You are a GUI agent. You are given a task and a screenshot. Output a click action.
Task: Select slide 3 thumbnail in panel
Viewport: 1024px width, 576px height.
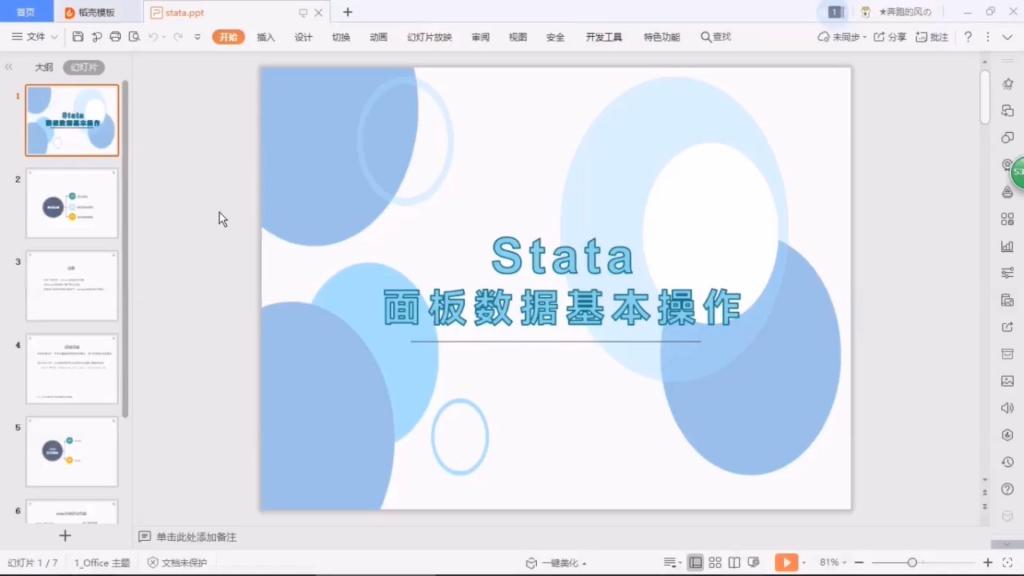pyautogui.click(x=72, y=286)
